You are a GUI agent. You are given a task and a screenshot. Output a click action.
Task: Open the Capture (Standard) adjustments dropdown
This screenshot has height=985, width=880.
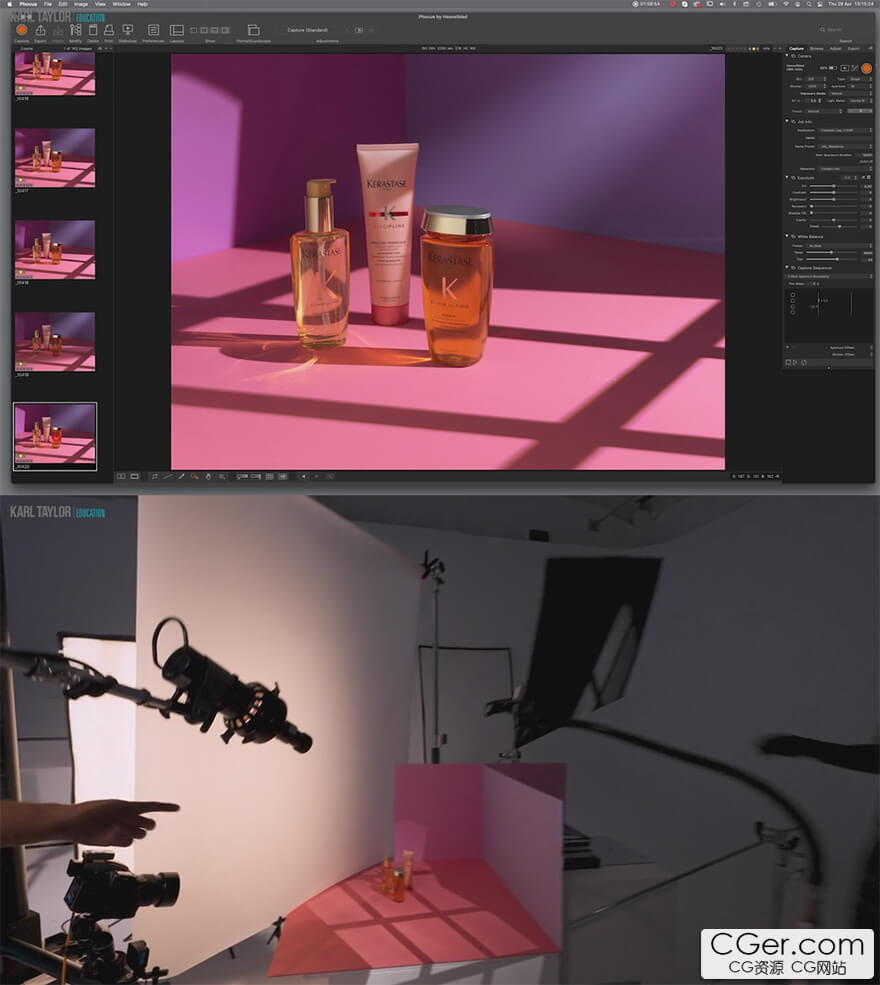pos(317,30)
